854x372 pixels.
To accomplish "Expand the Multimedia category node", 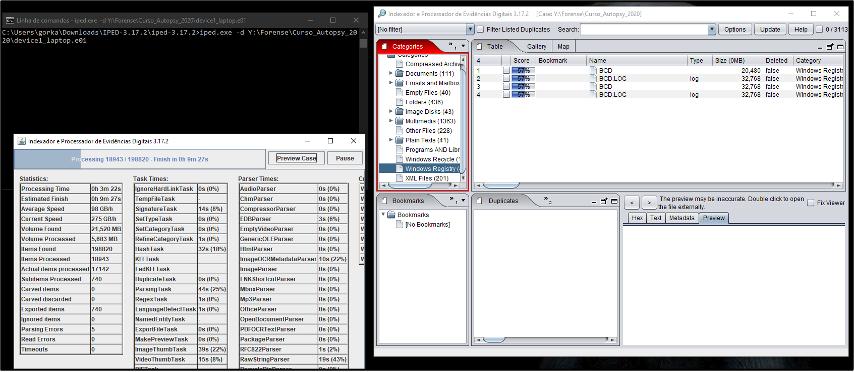I will pos(391,121).
